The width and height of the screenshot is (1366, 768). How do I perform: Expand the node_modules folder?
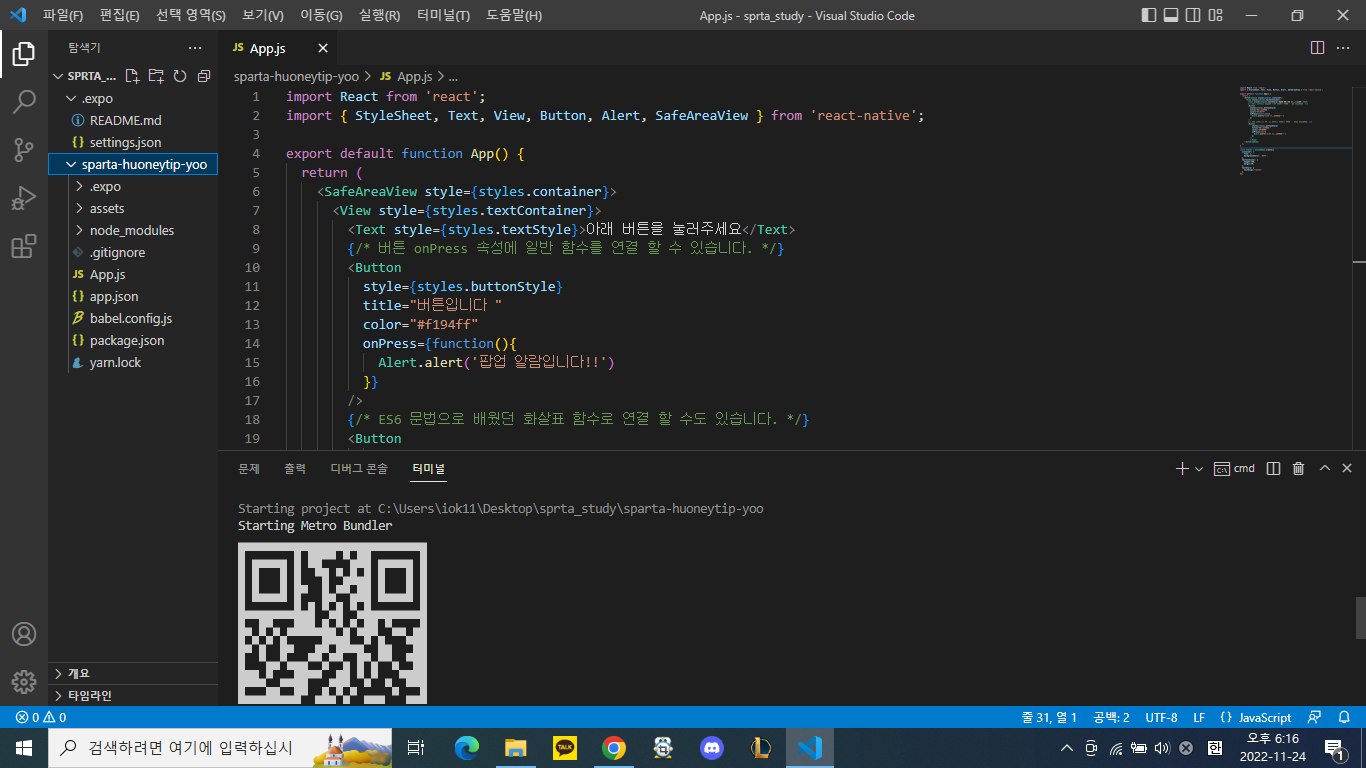[80, 230]
